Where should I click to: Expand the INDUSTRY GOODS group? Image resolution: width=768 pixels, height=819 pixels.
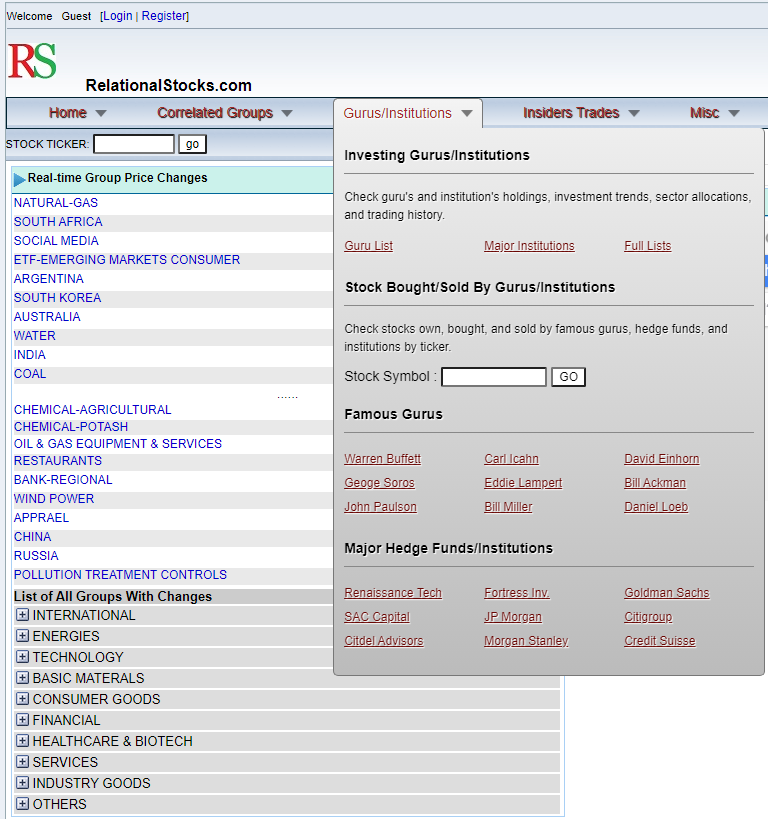(x=22, y=782)
